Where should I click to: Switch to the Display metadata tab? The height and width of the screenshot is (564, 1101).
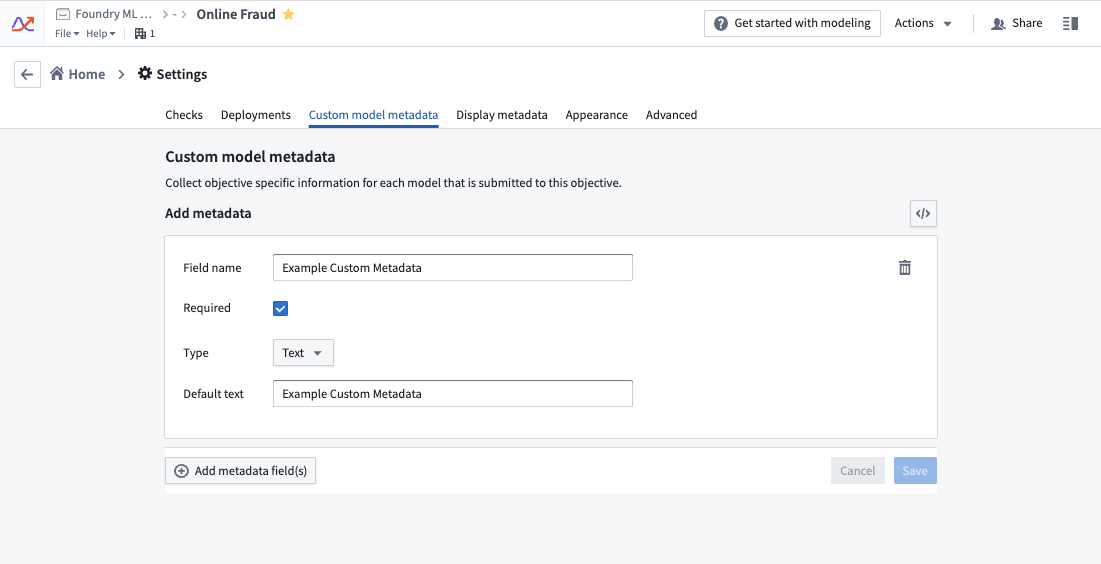click(502, 114)
